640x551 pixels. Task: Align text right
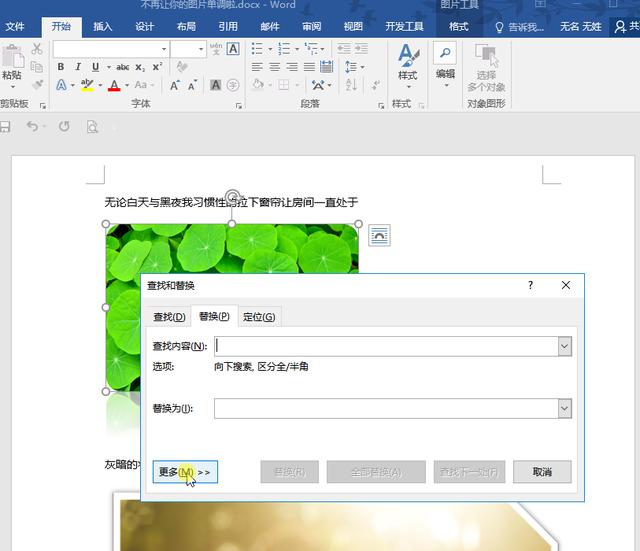[x=292, y=67]
